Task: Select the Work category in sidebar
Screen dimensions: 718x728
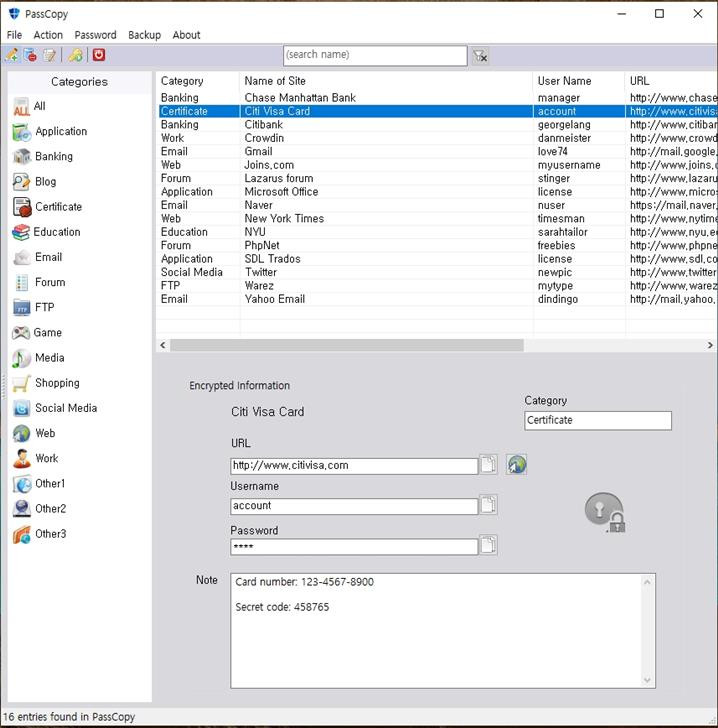Action: (x=36, y=458)
